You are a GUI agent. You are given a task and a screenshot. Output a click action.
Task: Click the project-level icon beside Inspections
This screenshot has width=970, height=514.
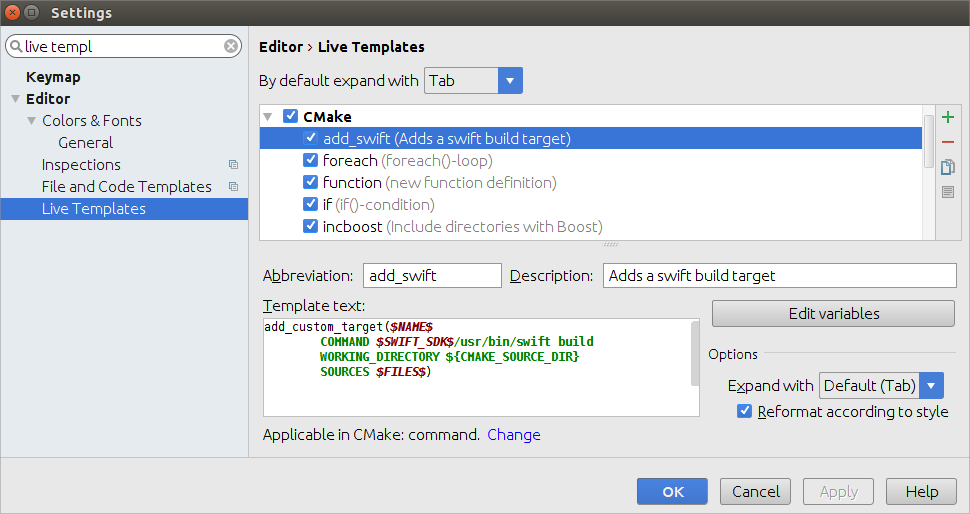233,165
